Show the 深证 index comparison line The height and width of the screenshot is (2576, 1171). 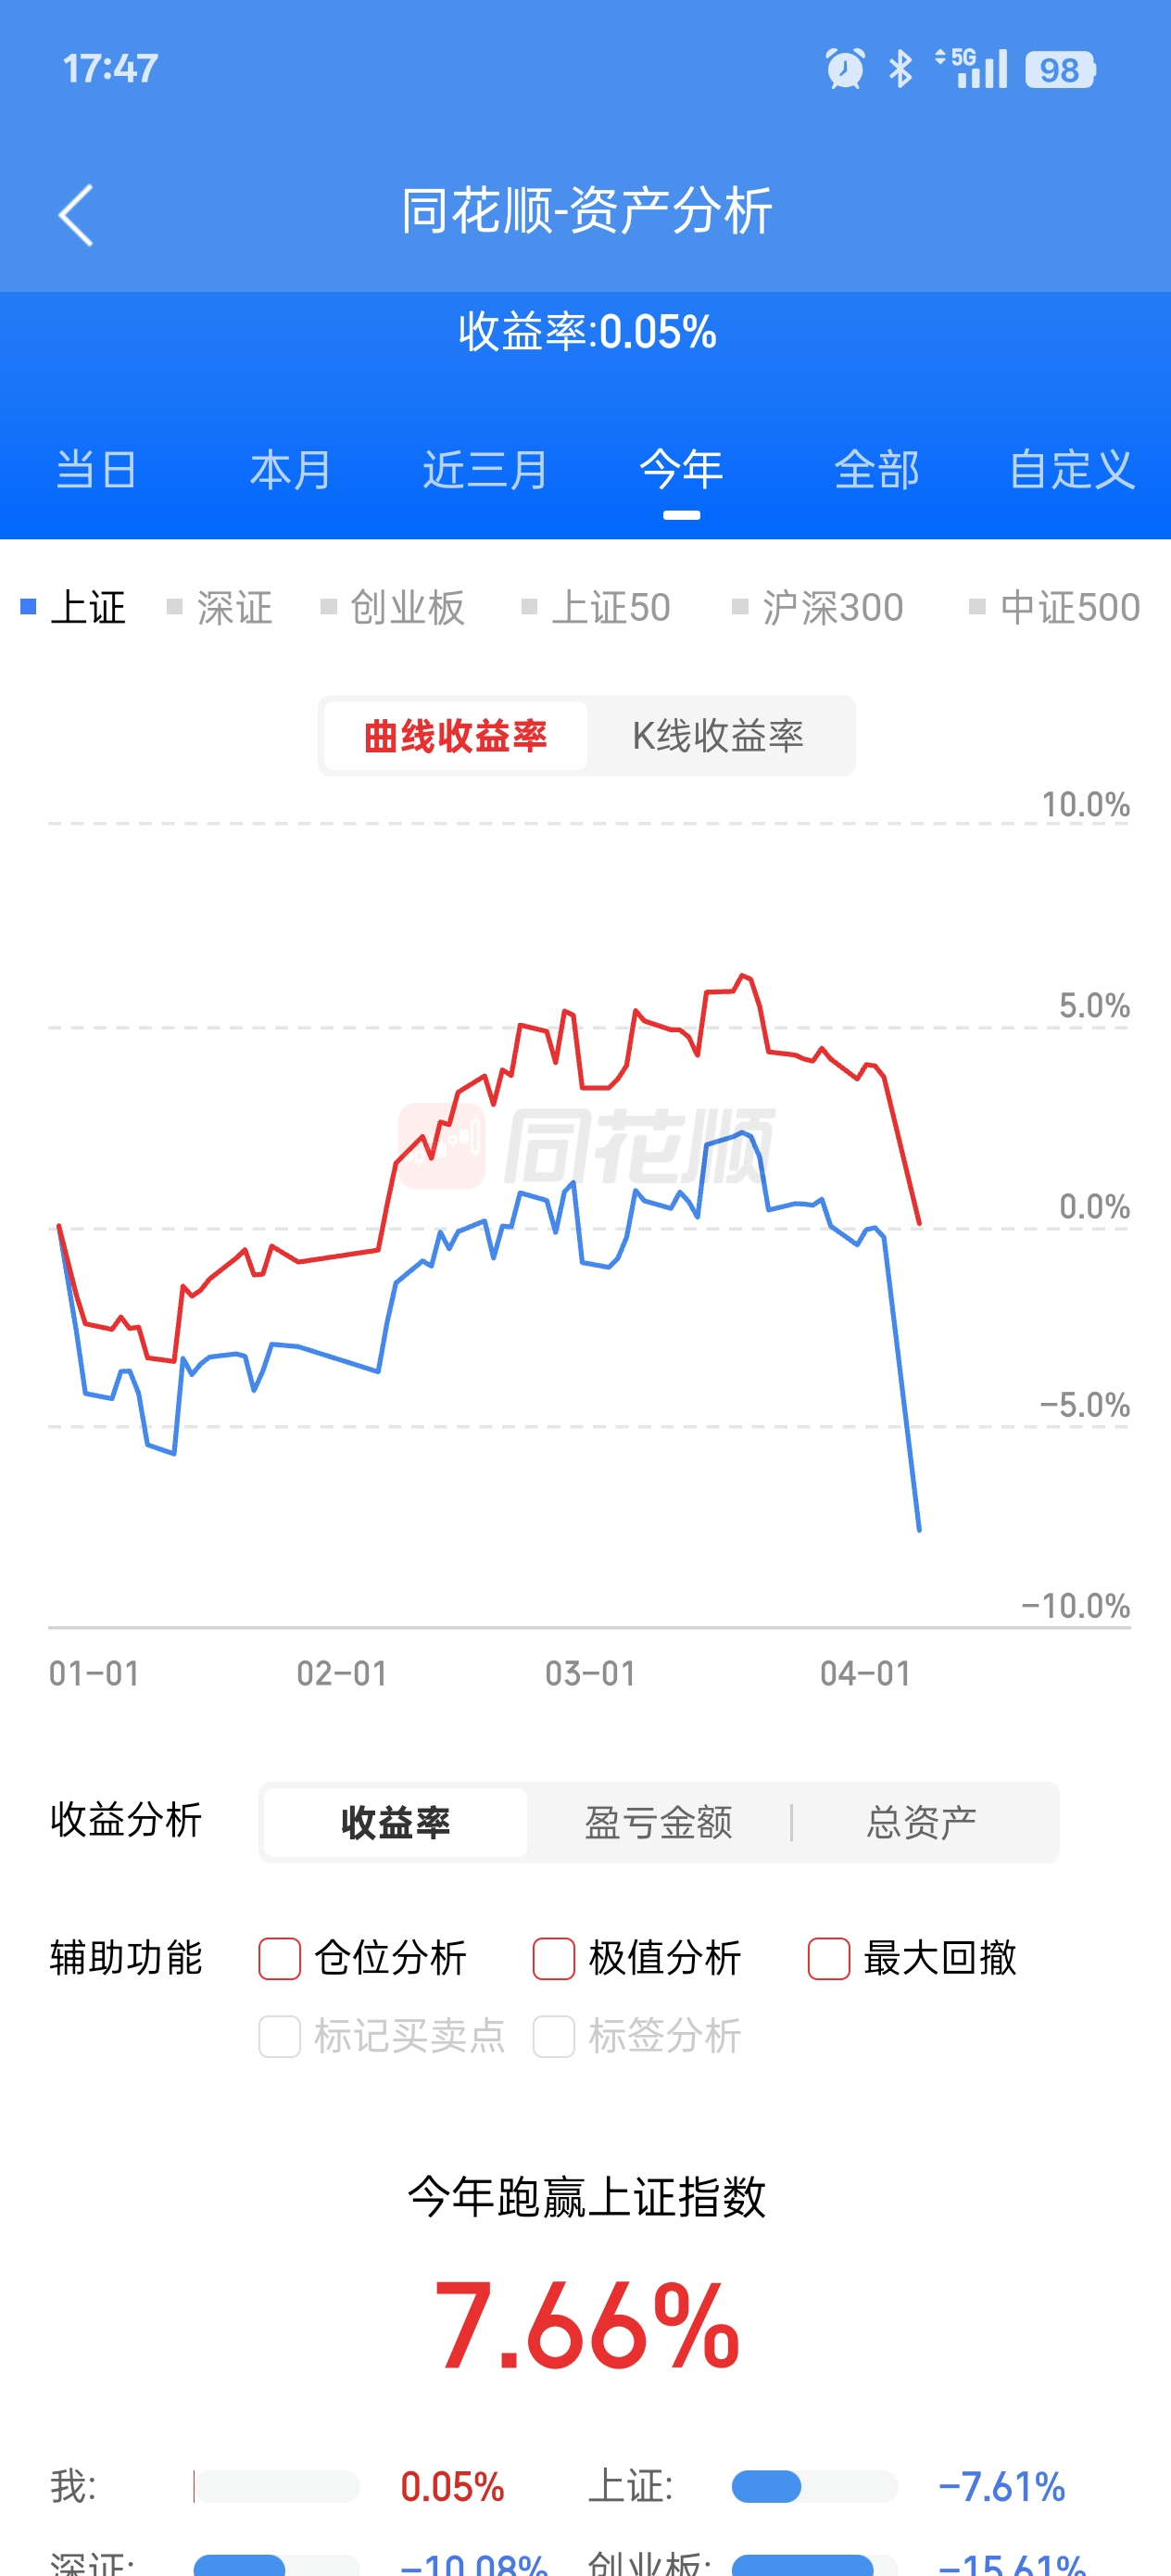[x=220, y=607]
